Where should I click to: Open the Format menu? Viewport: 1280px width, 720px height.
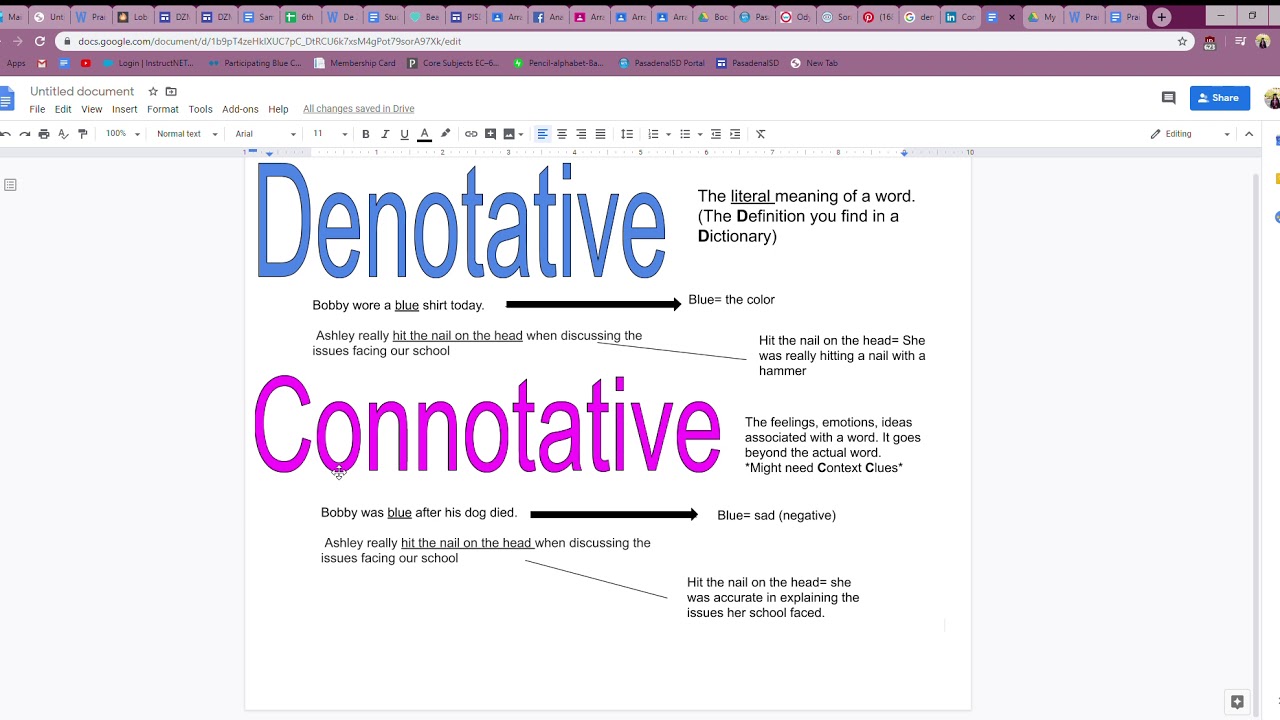point(163,109)
